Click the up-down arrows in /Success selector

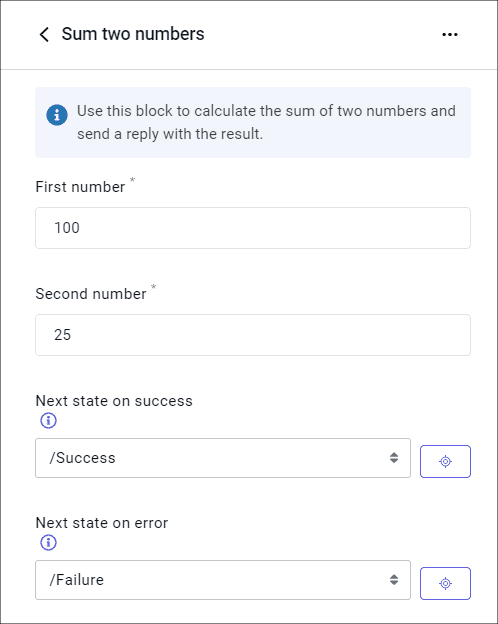(394, 458)
